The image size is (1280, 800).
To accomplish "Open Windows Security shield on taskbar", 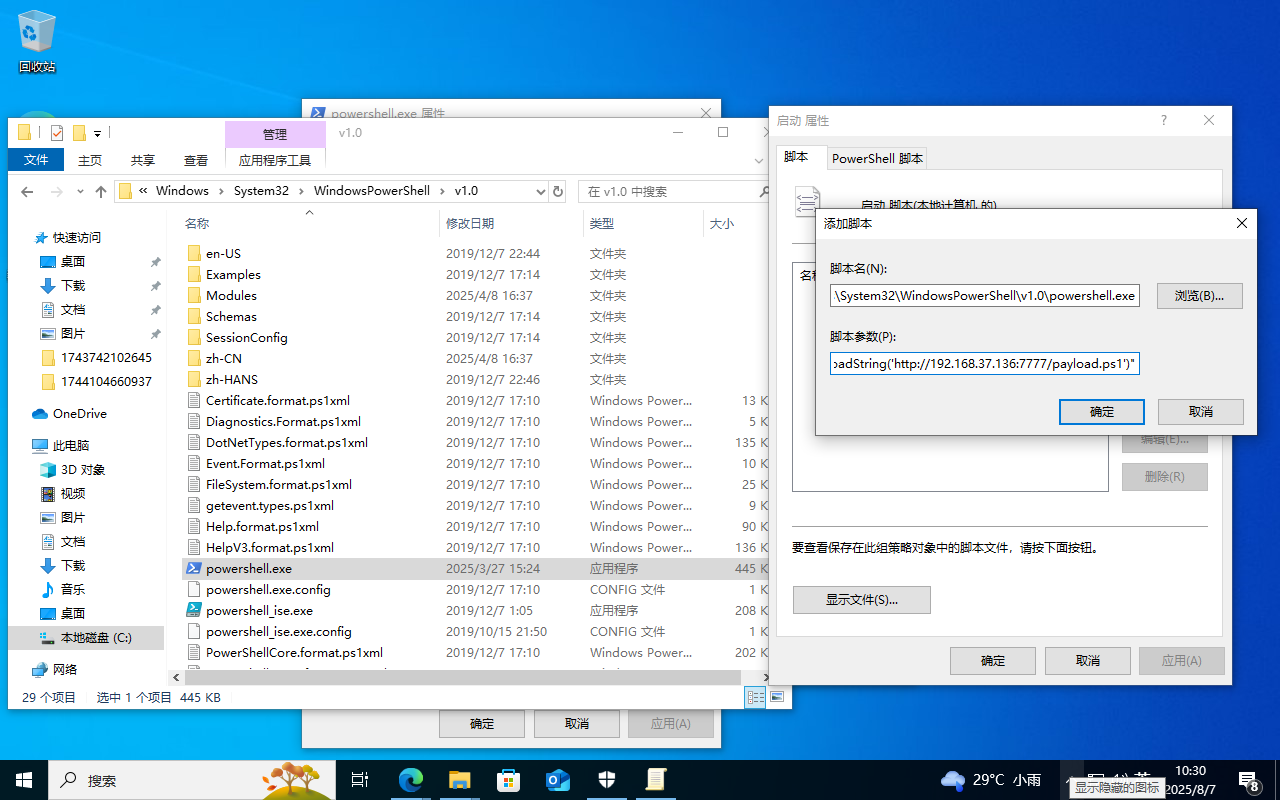I will point(607,780).
